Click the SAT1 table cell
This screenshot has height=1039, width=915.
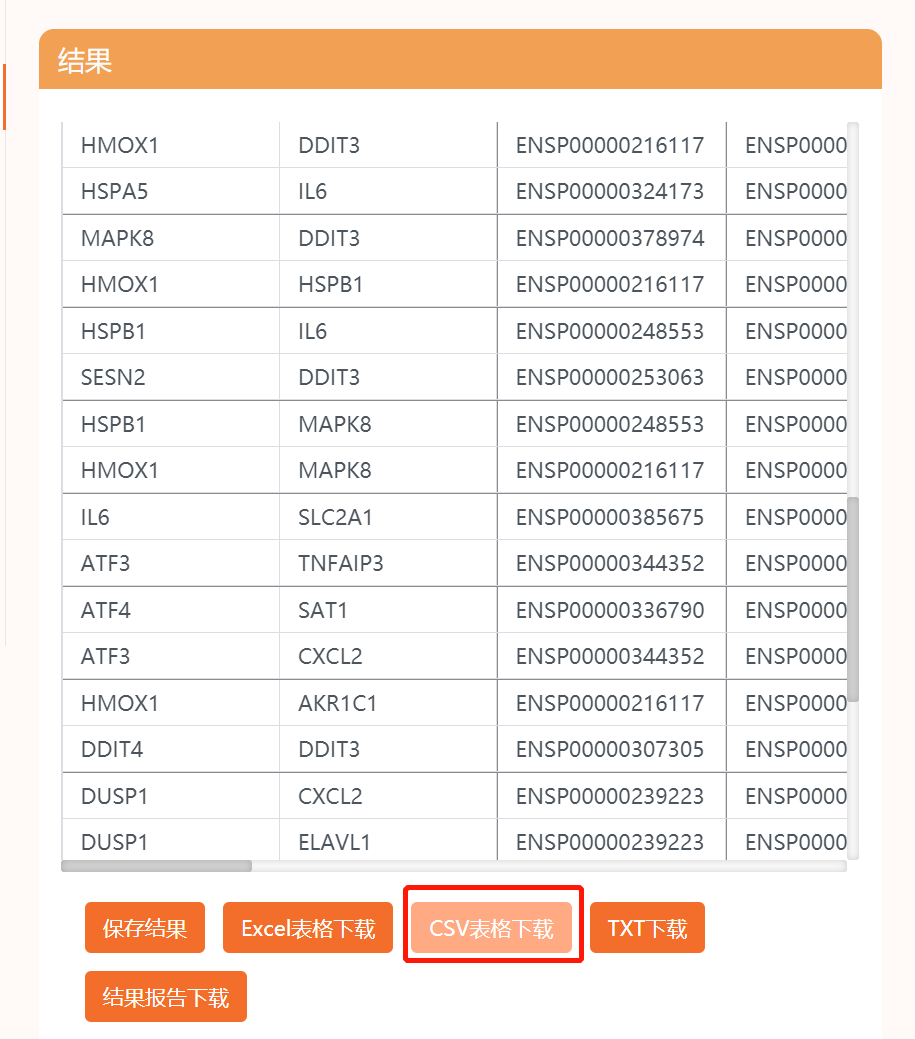point(323,610)
